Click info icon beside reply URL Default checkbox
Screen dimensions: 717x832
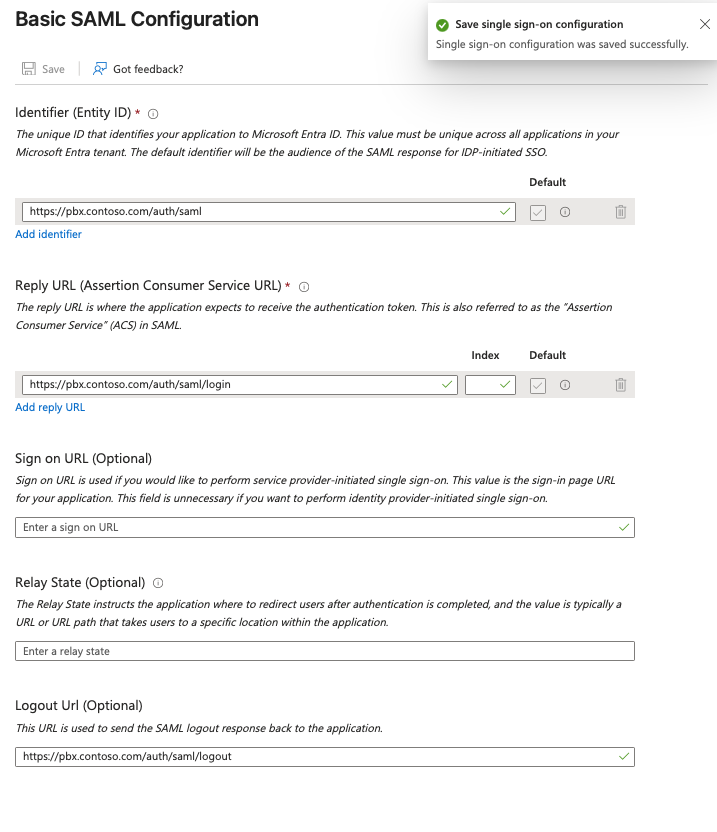tap(565, 385)
